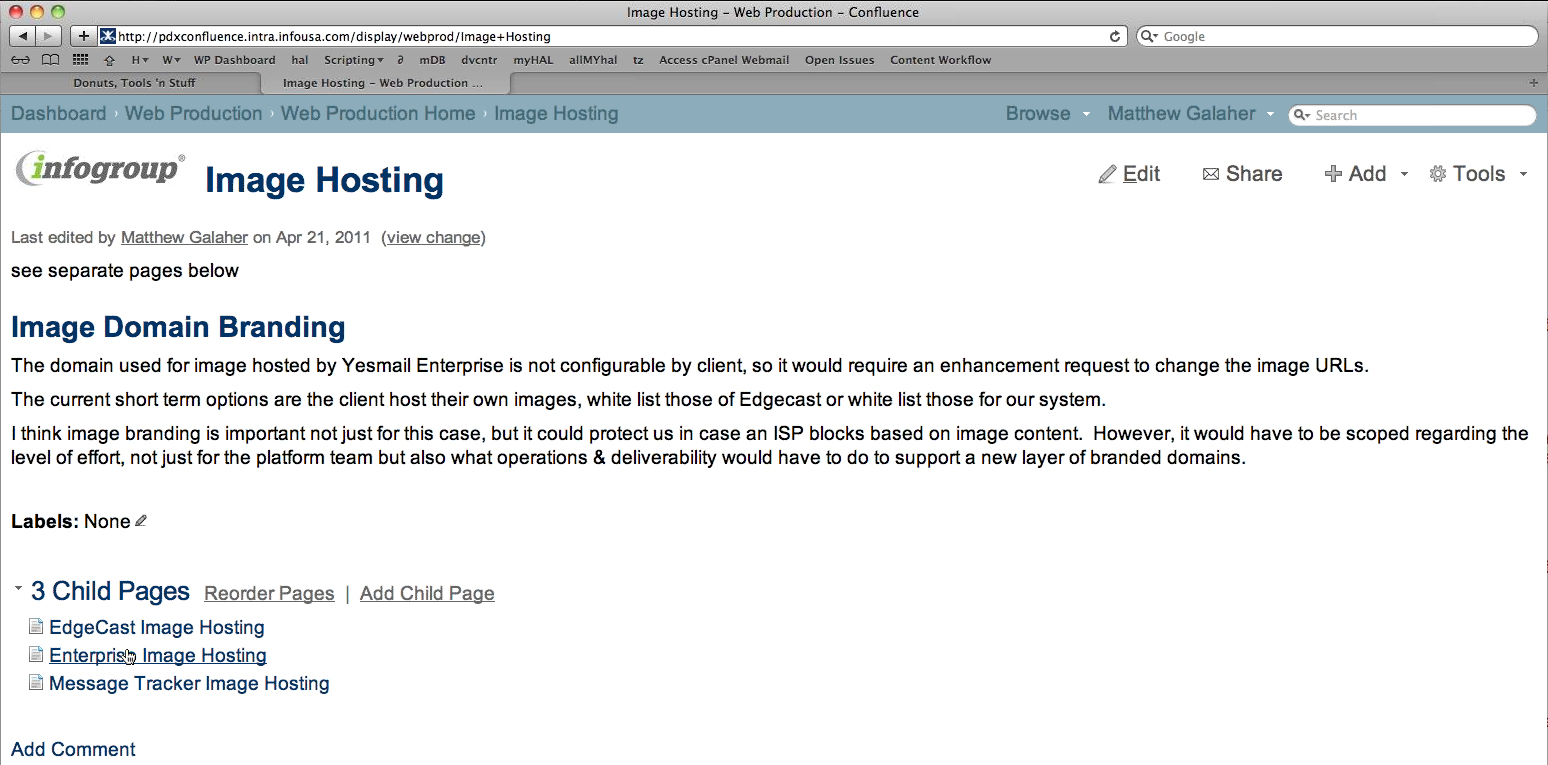Click the Confluence Search field
This screenshot has width=1548, height=765.
[1420, 115]
